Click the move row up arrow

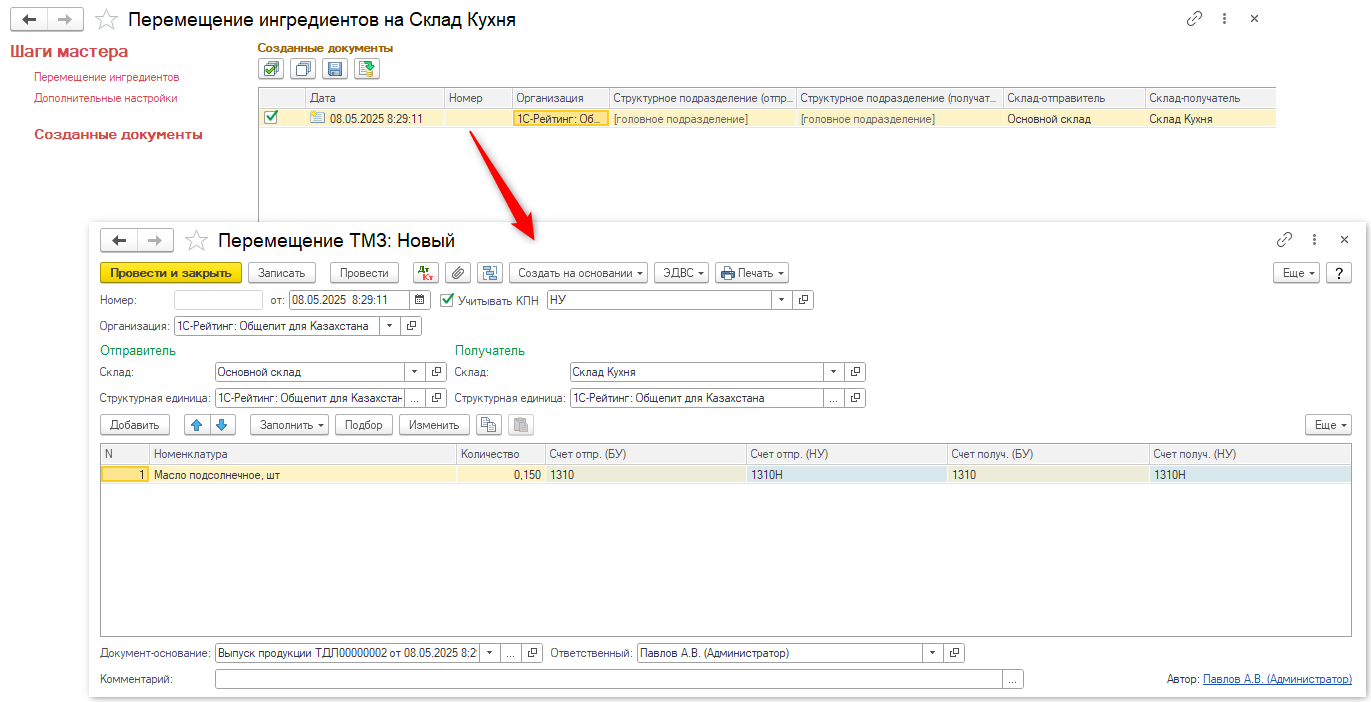[x=197, y=425]
